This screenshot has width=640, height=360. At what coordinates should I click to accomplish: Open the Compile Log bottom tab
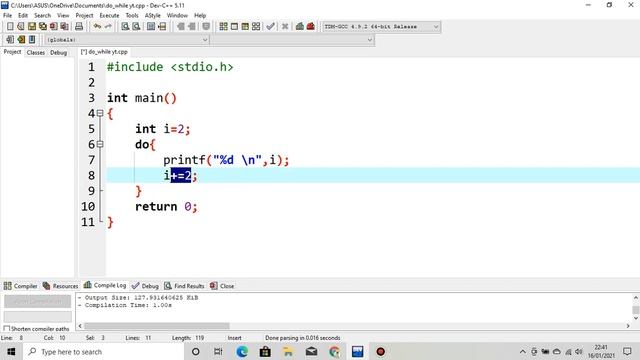click(x=105, y=285)
